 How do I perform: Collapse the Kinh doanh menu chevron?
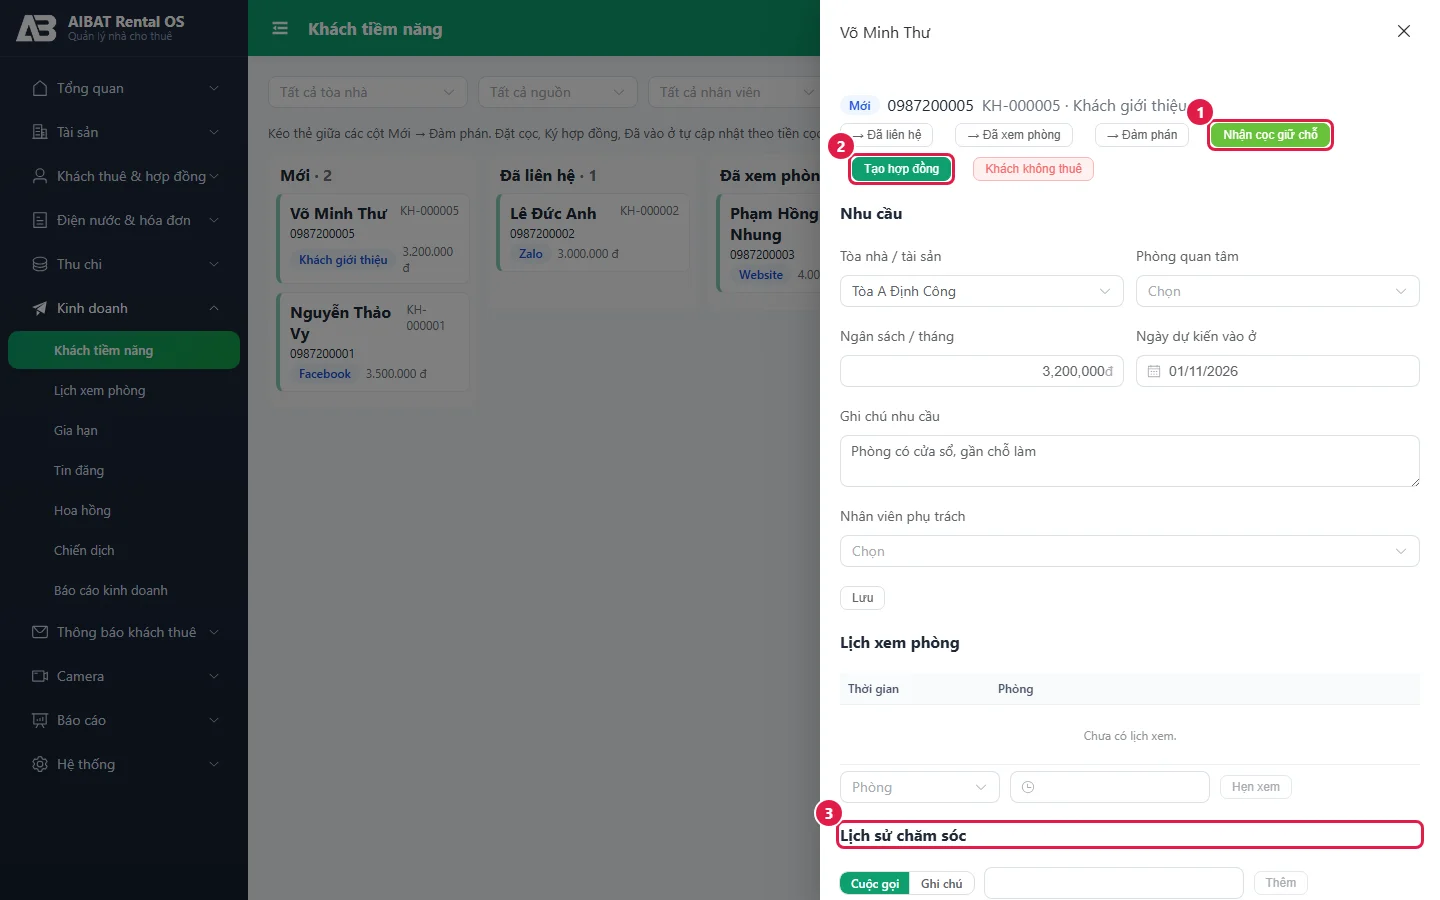pos(214,308)
